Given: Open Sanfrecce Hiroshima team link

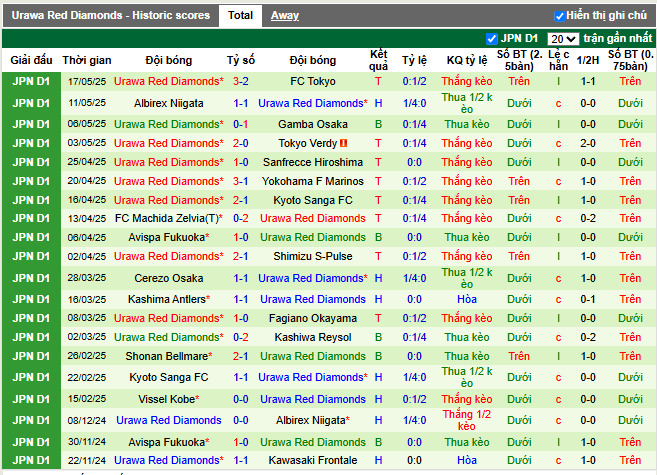Looking at the screenshot, I should 313,162.
